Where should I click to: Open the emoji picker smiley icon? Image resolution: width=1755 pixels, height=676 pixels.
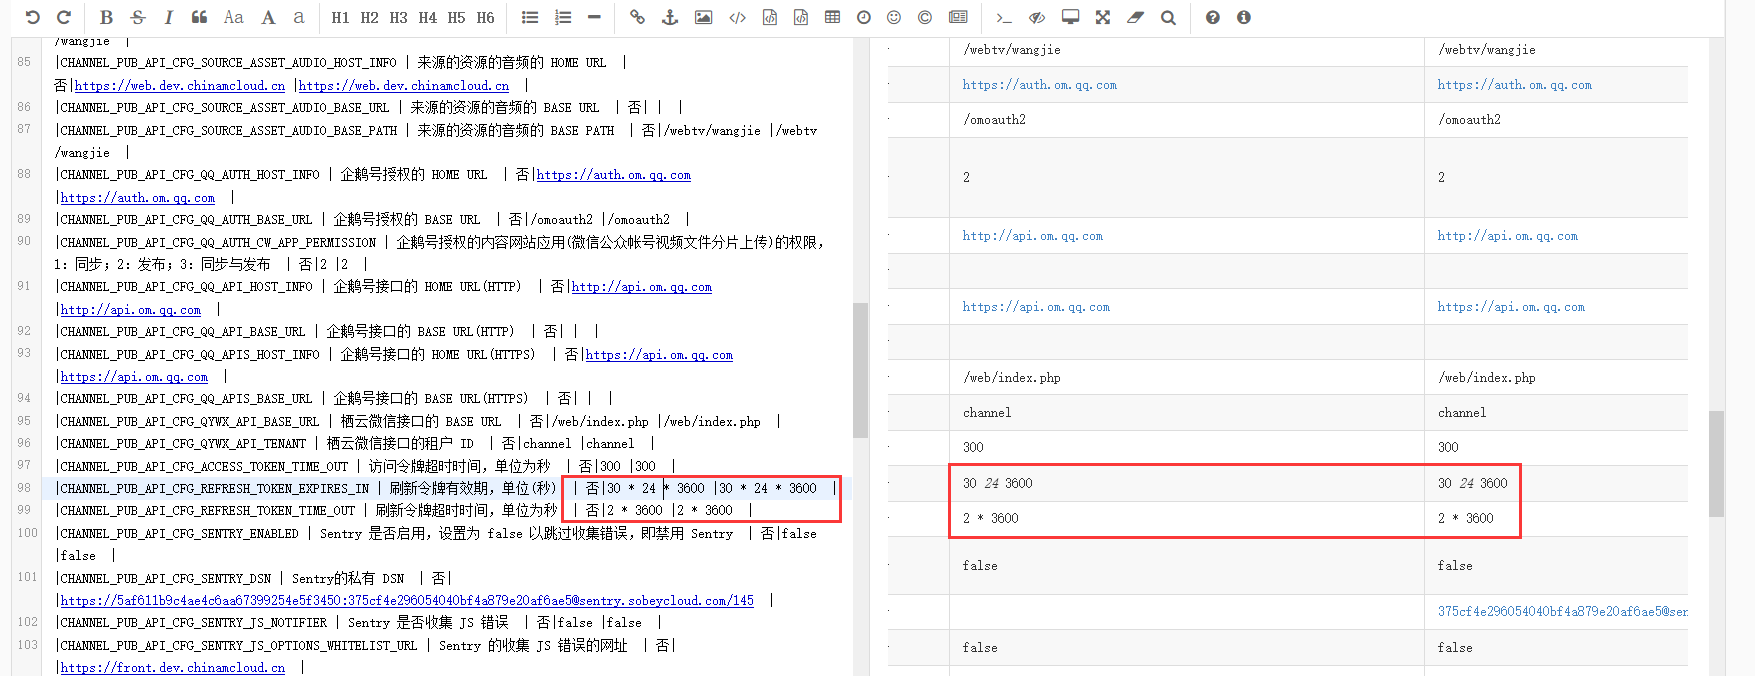pyautogui.click(x=894, y=17)
